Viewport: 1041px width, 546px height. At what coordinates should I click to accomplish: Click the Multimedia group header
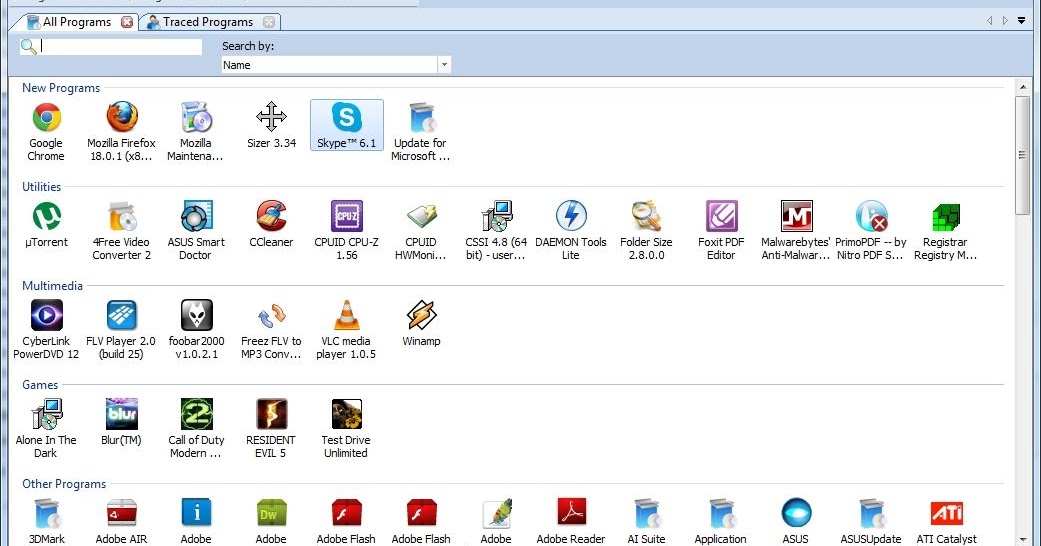pyautogui.click(x=52, y=286)
